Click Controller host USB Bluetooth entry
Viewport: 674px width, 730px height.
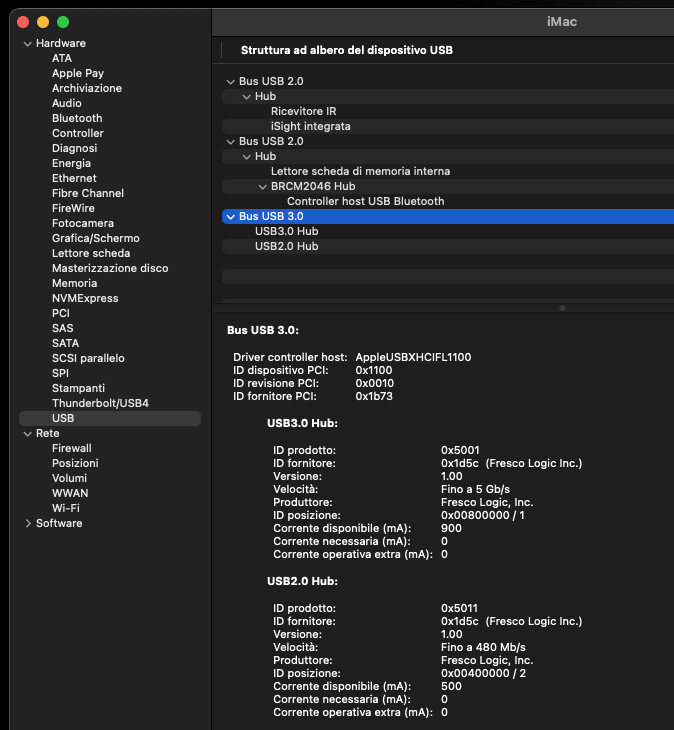[x=365, y=201]
